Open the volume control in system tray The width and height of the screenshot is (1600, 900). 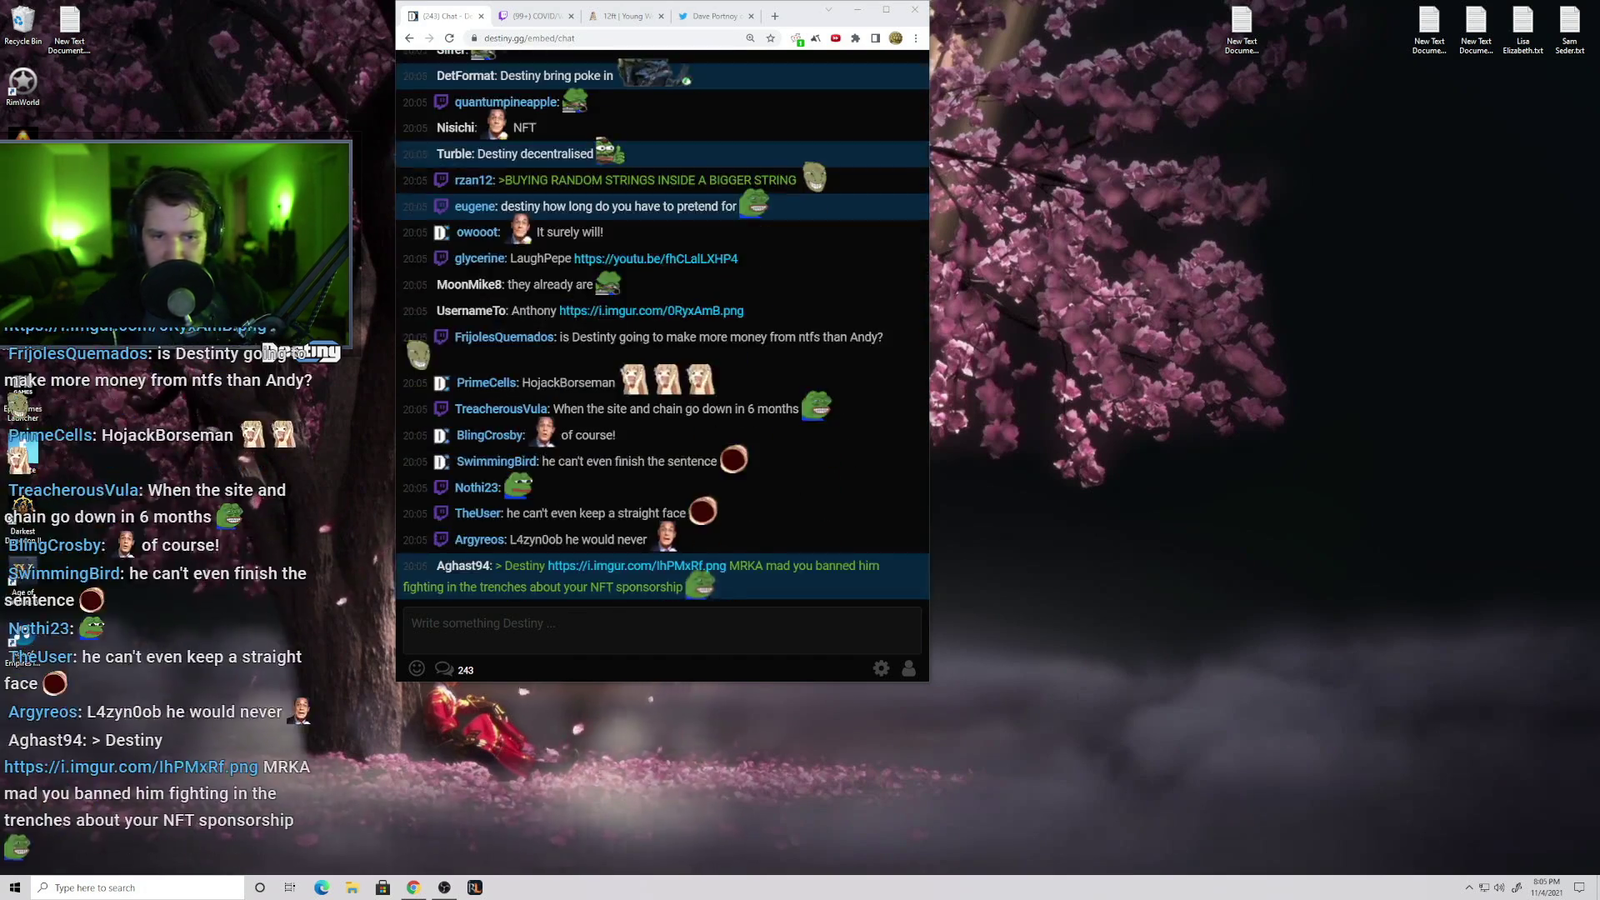(1499, 887)
